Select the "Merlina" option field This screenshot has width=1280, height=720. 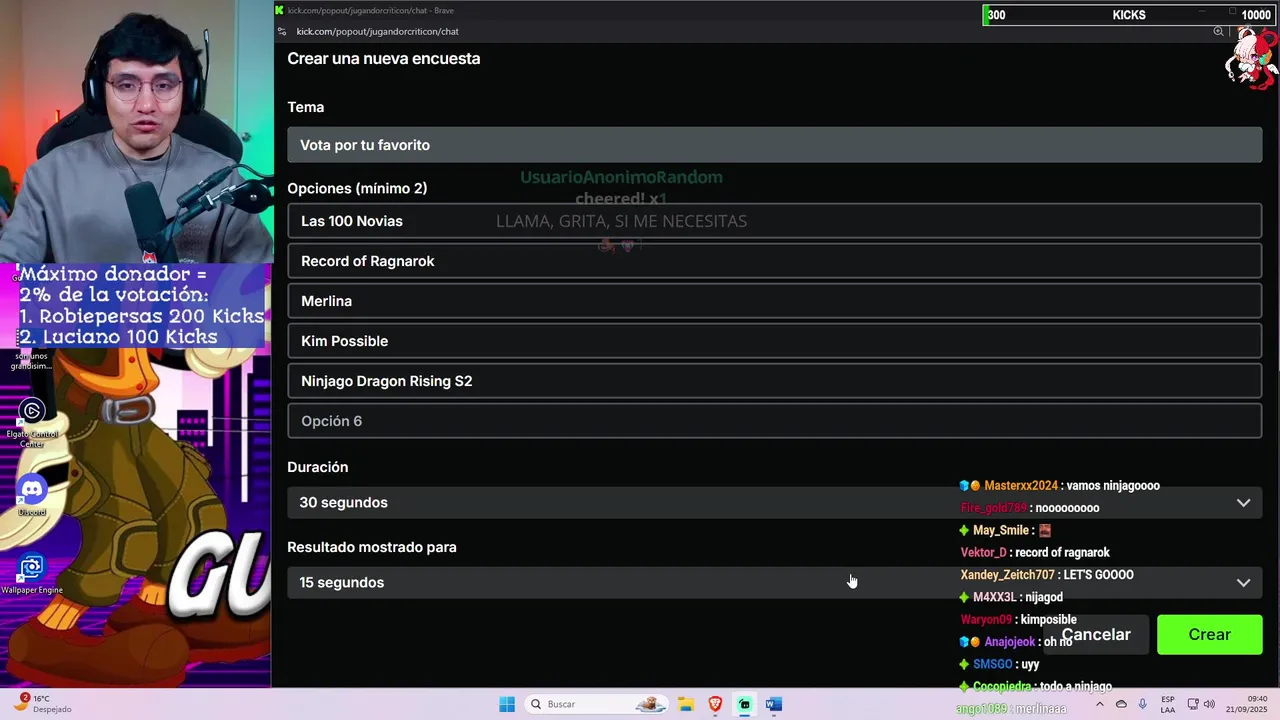tap(774, 301)
